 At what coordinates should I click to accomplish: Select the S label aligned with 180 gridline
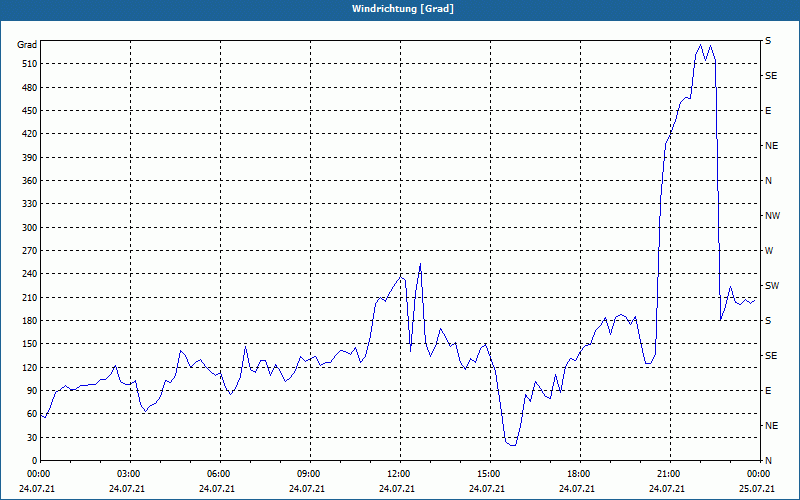click(768, 321)
